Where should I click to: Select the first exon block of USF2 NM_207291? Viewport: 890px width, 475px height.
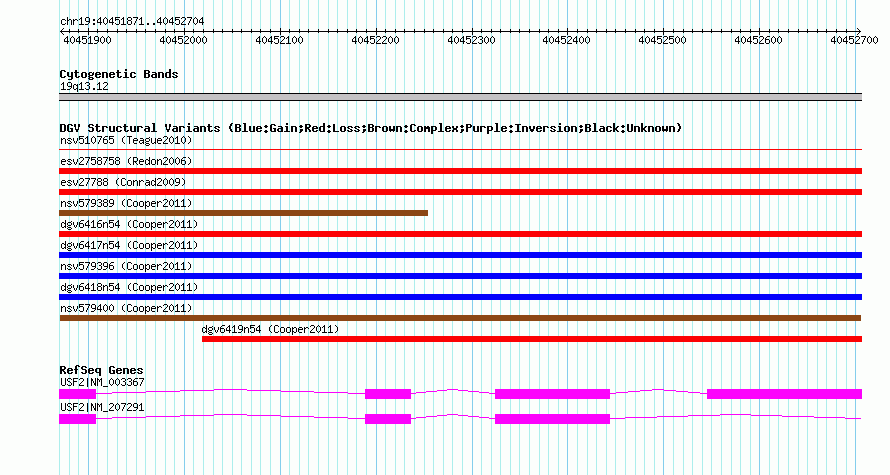tap(78, 419)
